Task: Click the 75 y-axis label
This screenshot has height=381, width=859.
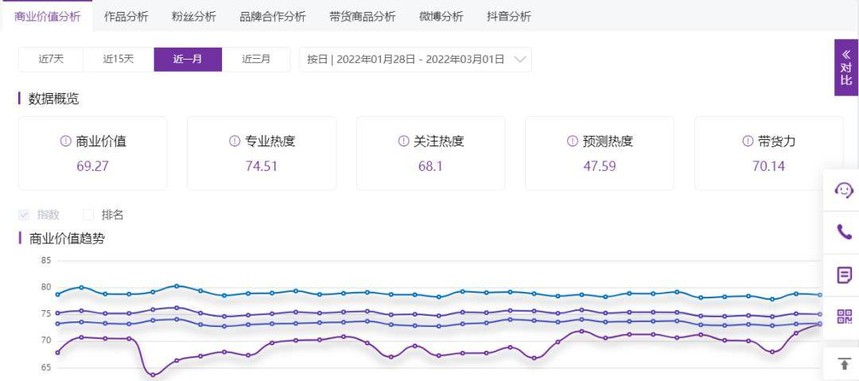Action: (45, 314)
